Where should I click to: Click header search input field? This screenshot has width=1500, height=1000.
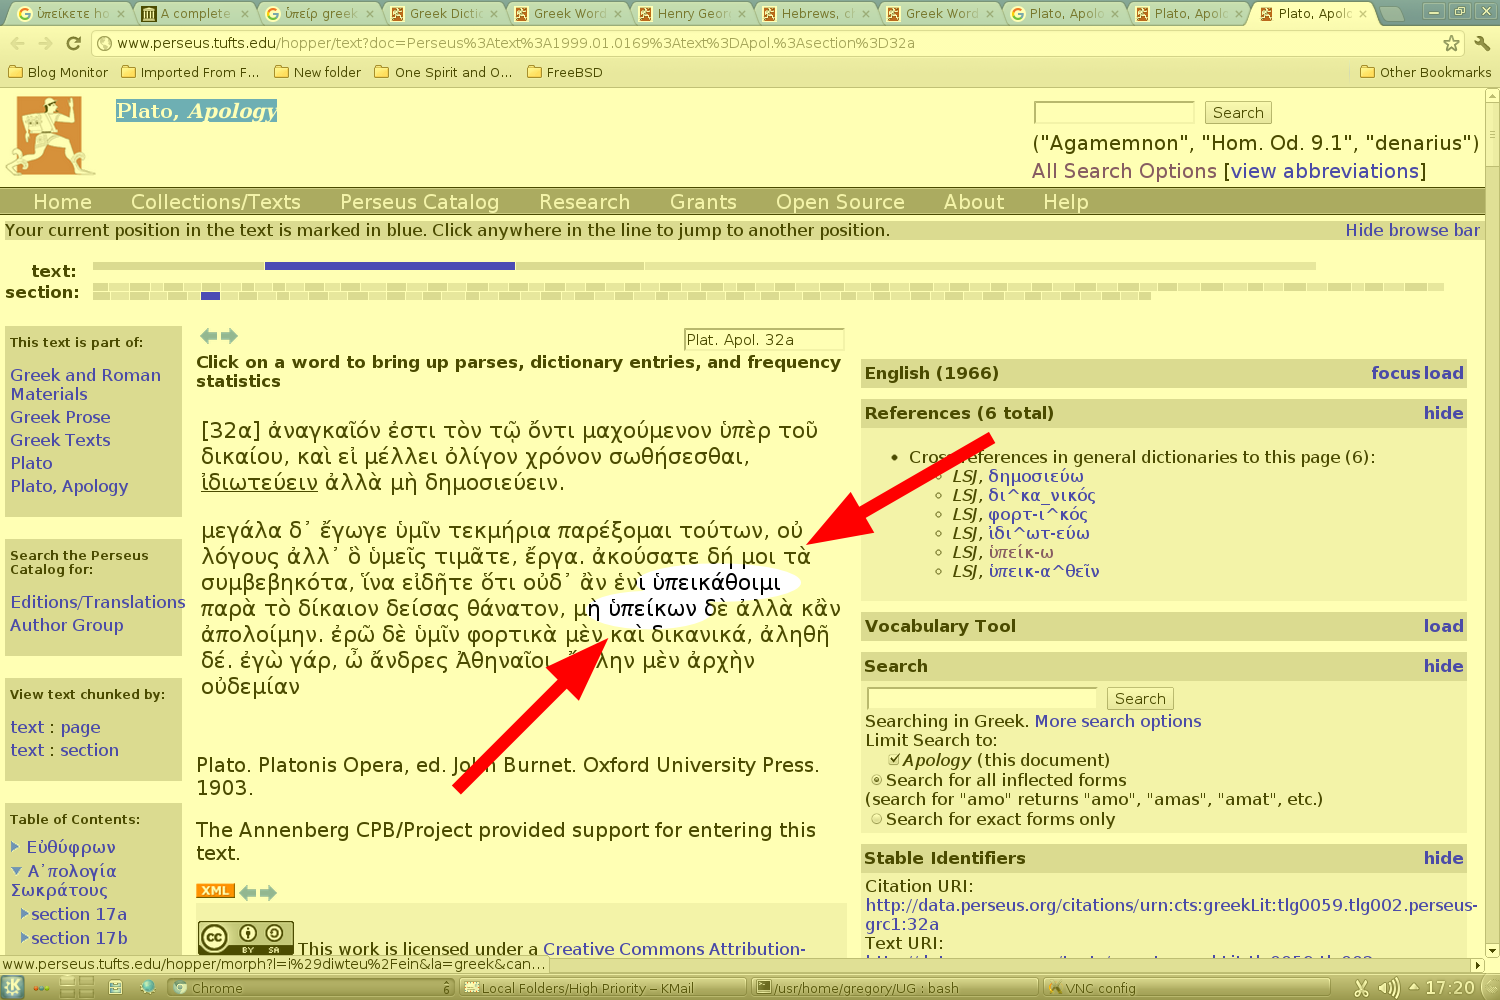point(1114,112)
